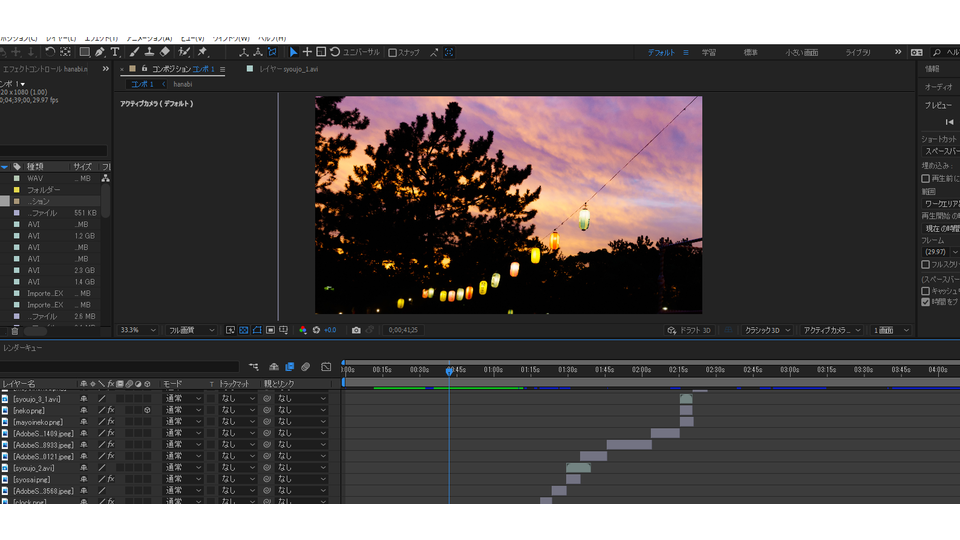Click the Pan Behind anchor point tool

point(66,52)
